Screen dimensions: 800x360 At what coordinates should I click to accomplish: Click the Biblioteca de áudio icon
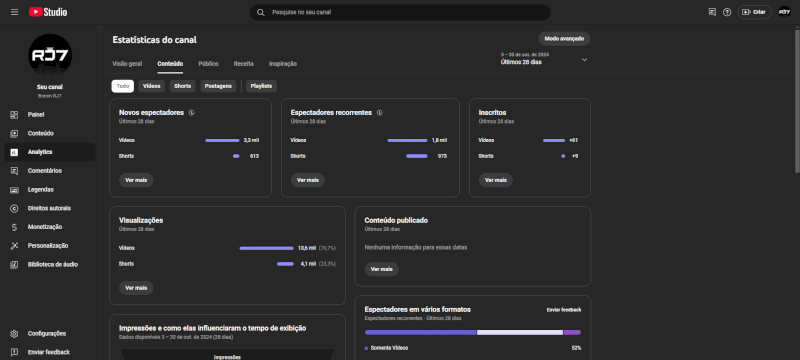(14, 265)
